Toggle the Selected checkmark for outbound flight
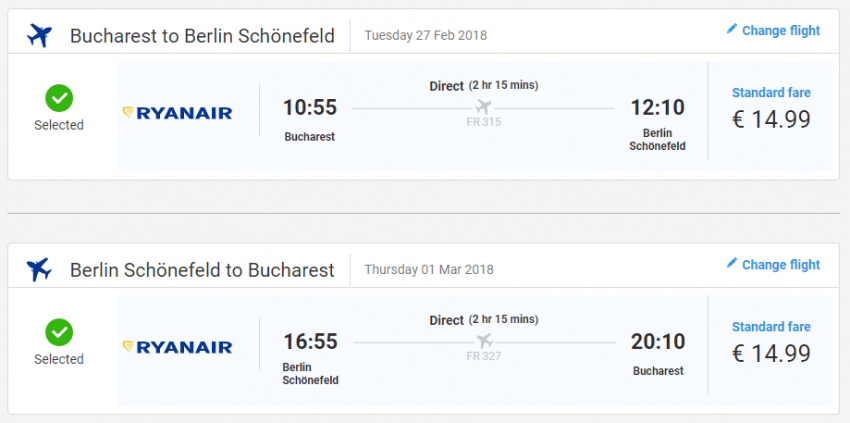The width and height of the screenshot is (850, 423). point(59,98)
